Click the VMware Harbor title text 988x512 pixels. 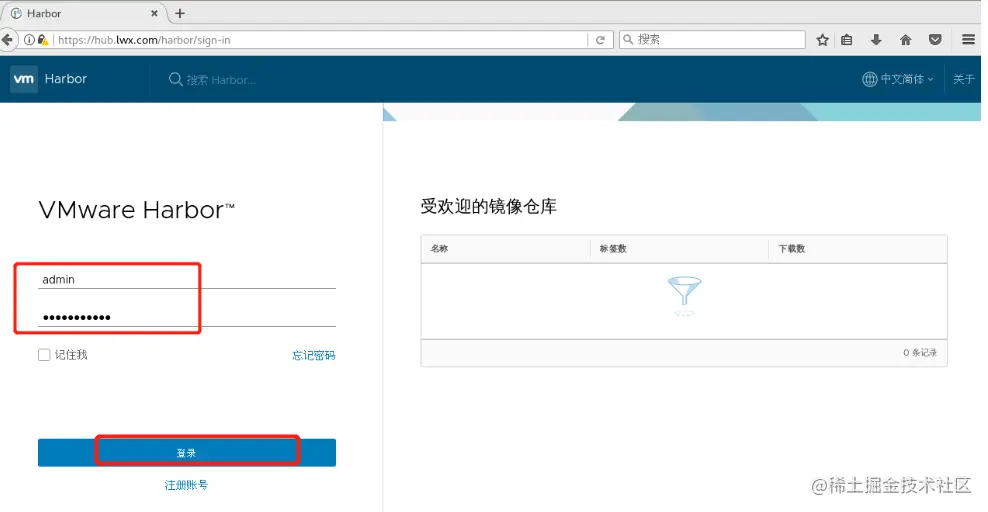(136, 210)
